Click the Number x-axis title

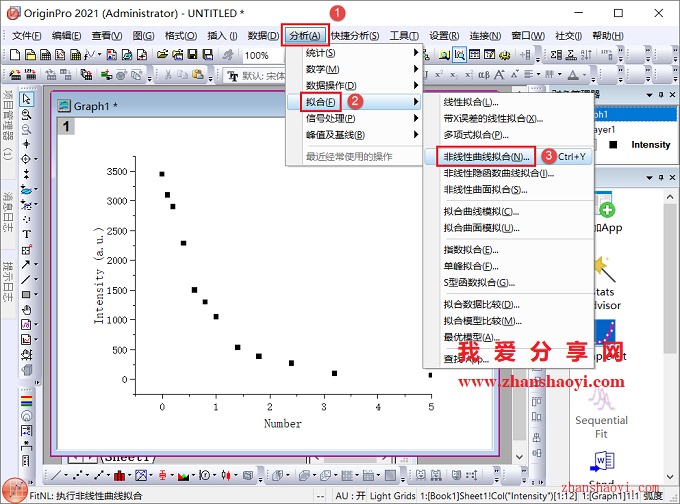pyautogui.click(x=283, y=423)
